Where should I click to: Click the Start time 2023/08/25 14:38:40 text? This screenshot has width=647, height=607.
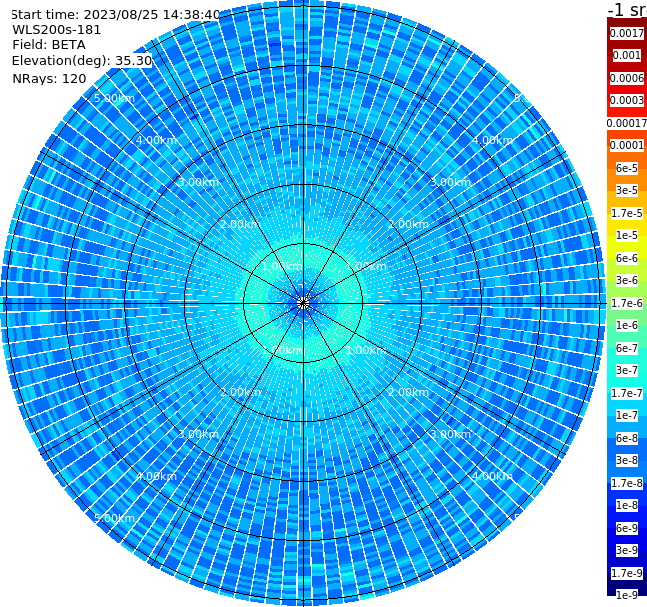pyautogui.click(x=115, y=15)
